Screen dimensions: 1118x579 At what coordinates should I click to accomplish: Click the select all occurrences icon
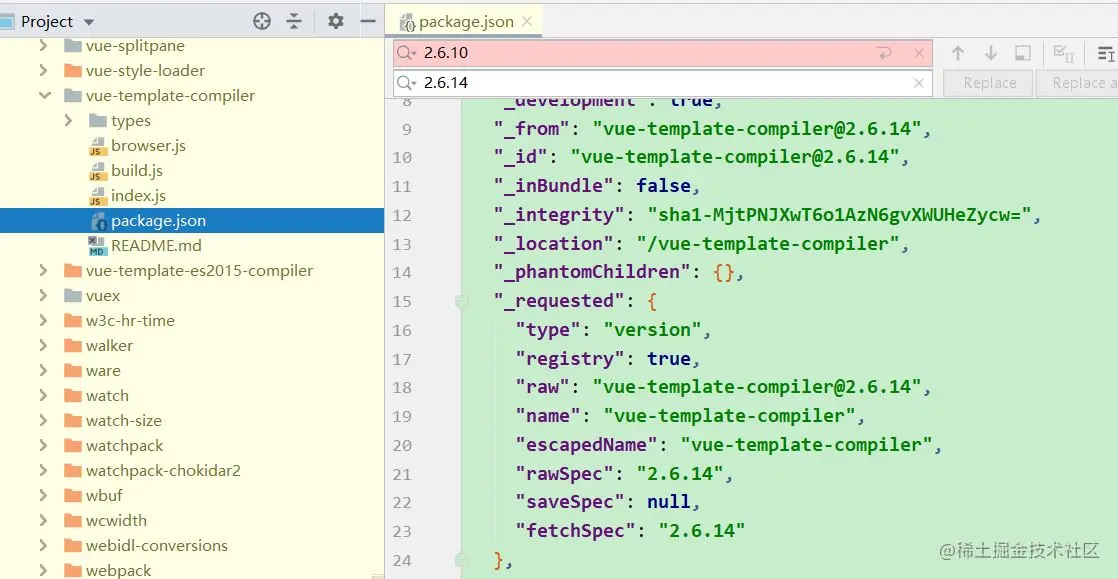pyautogui.click(x=1064, y=53)
